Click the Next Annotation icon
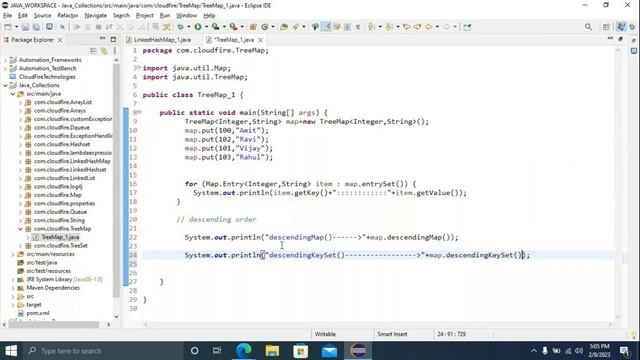 pyautogui.click(x=371, y=27)
